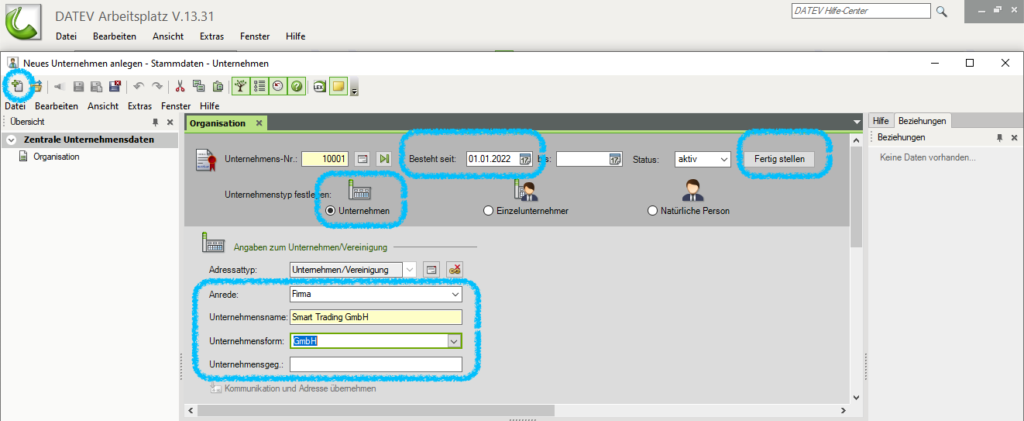Close the Organisation tab

click(259, 123)
